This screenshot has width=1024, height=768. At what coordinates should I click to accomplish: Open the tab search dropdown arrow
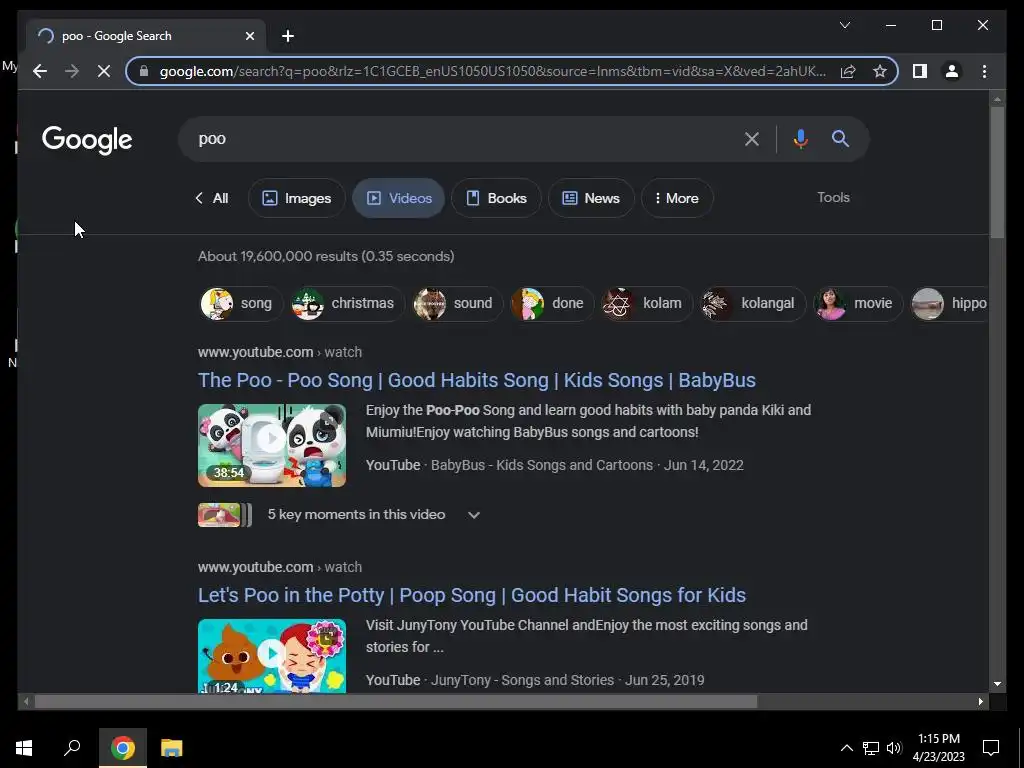click(x=845, y=25)
